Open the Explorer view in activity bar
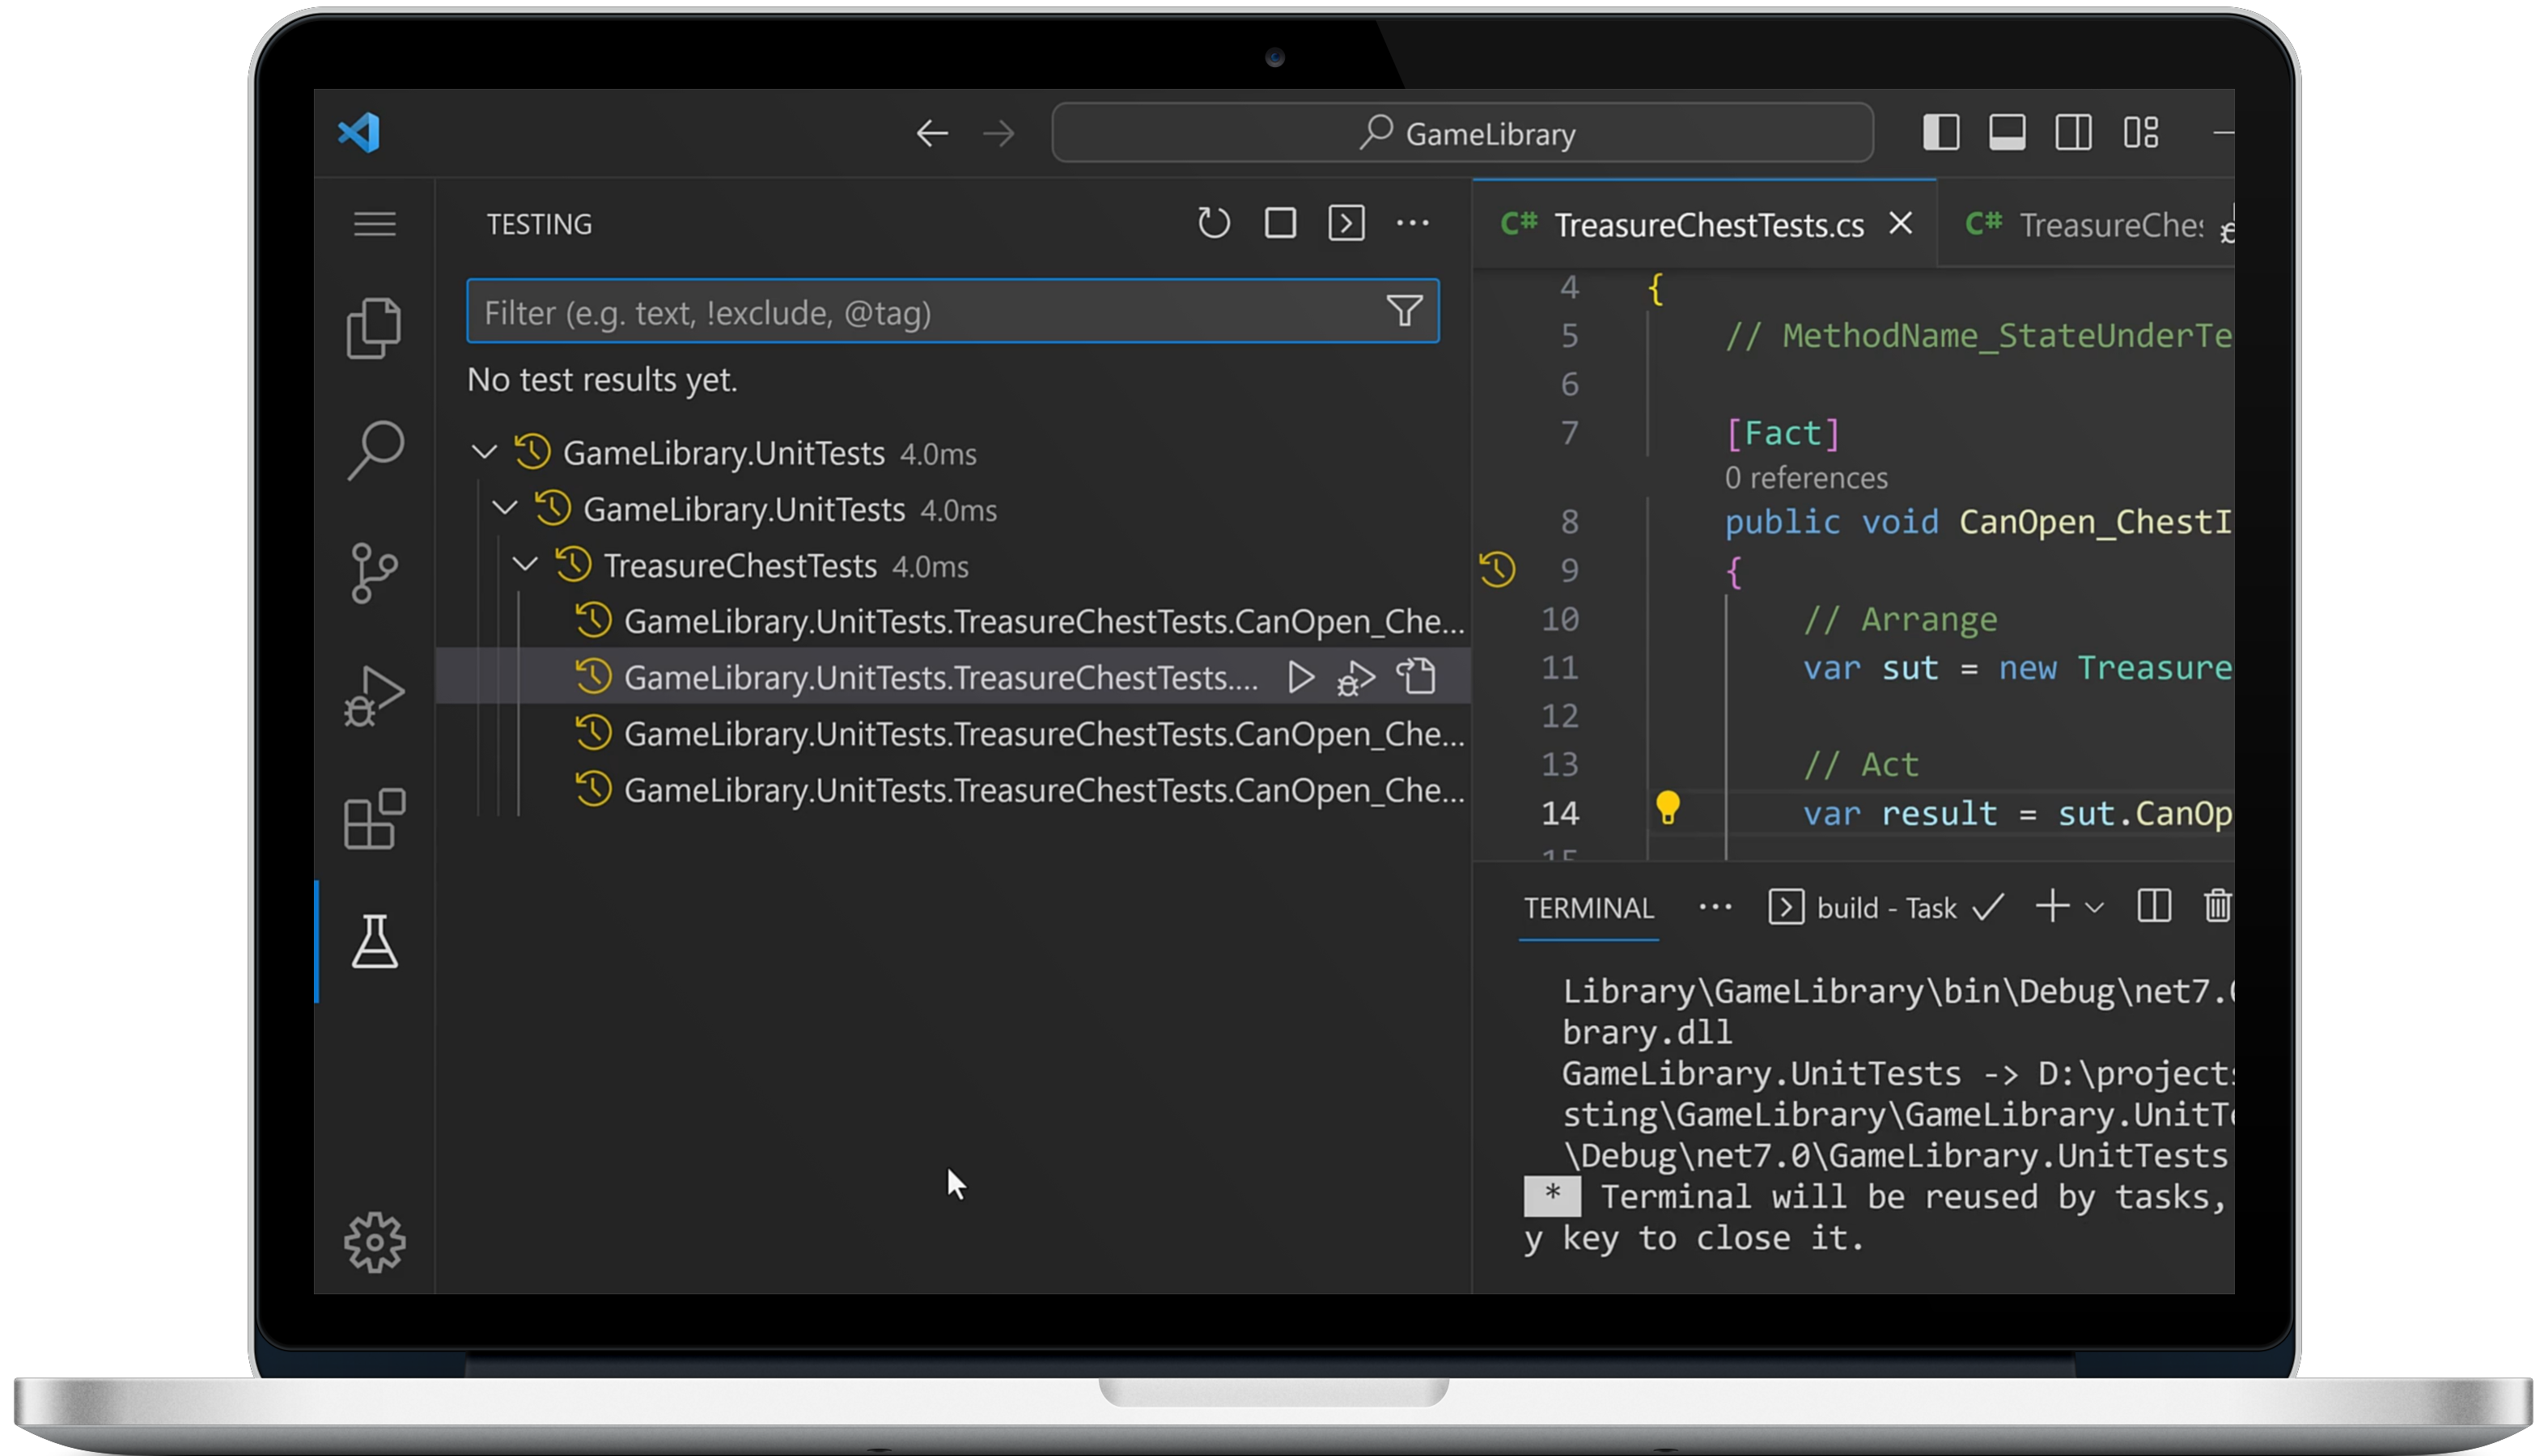 (x=374, y=327)
